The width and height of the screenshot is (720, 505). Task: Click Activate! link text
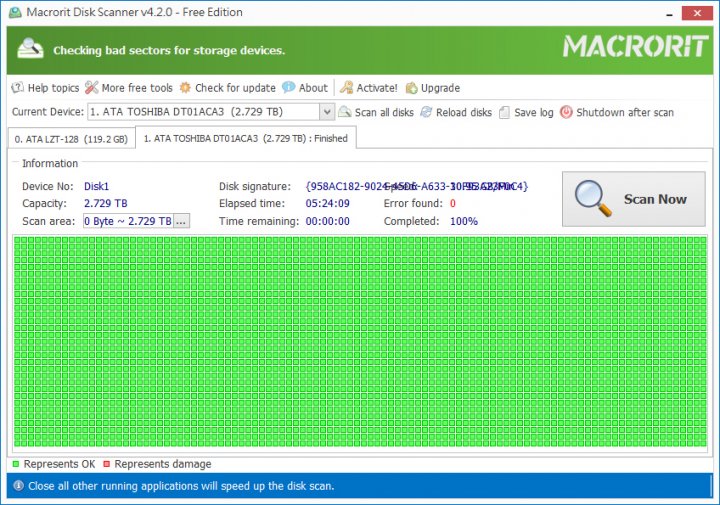pos(377,88)
